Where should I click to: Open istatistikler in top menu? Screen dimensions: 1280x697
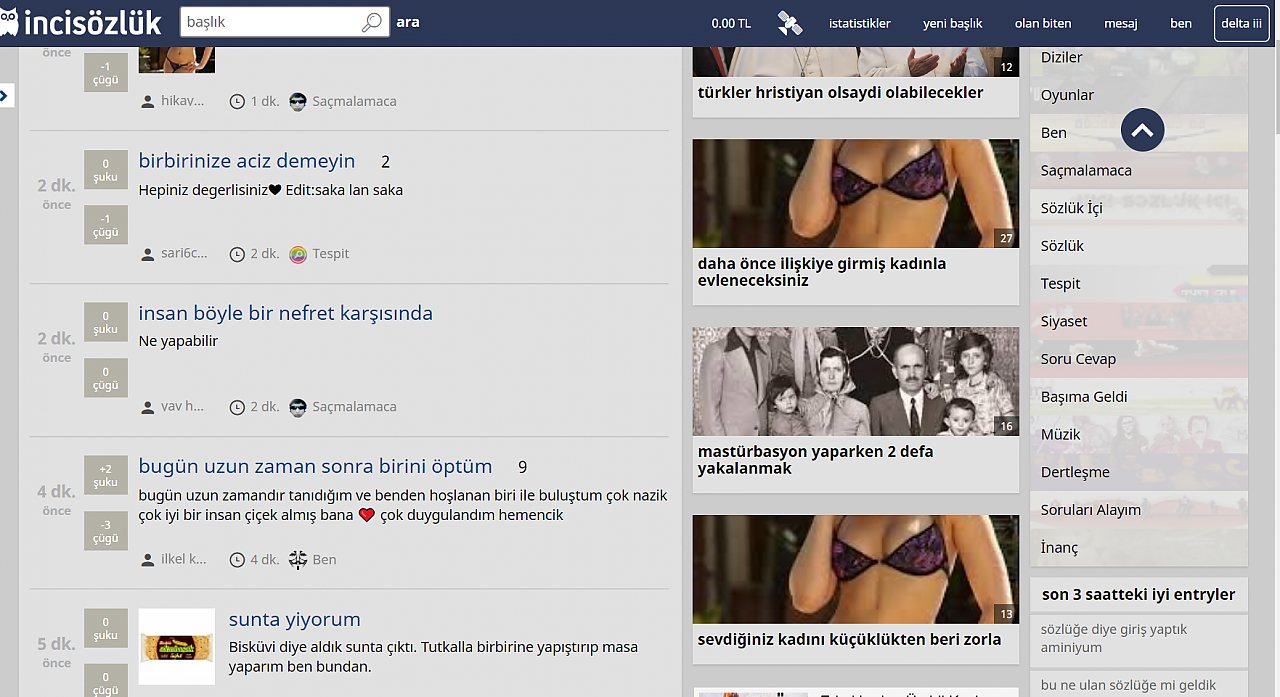coord(860,23)
